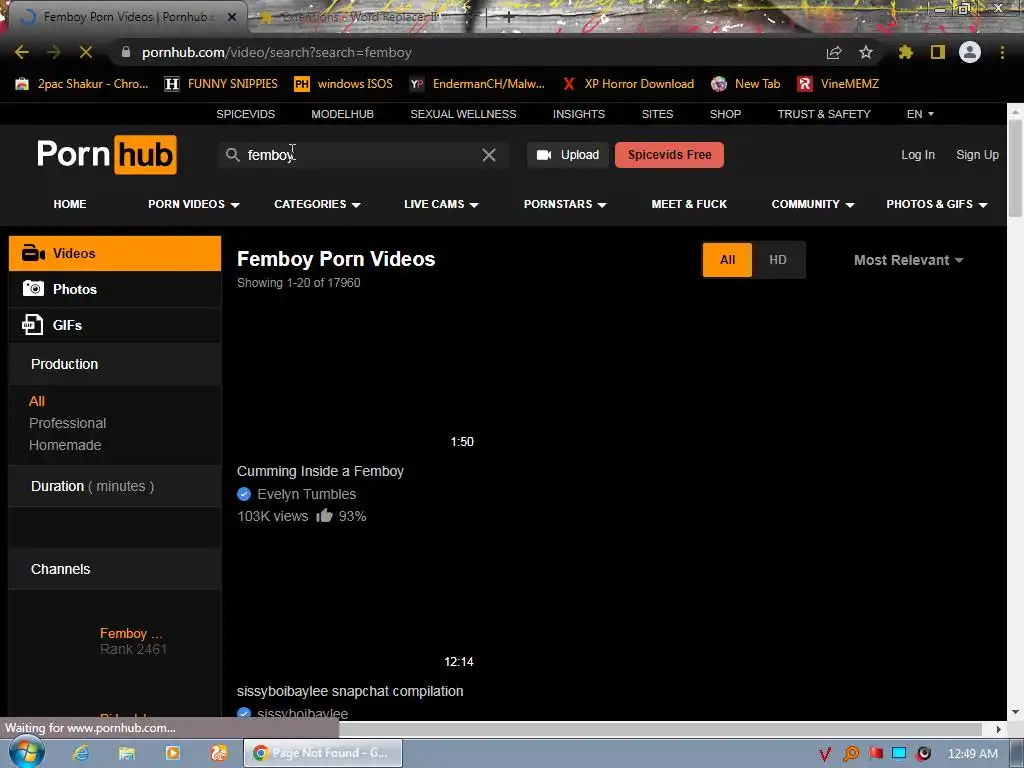Open the 2pac Shakur bookmark
1024x768 pixels.
tap(82, 84)
